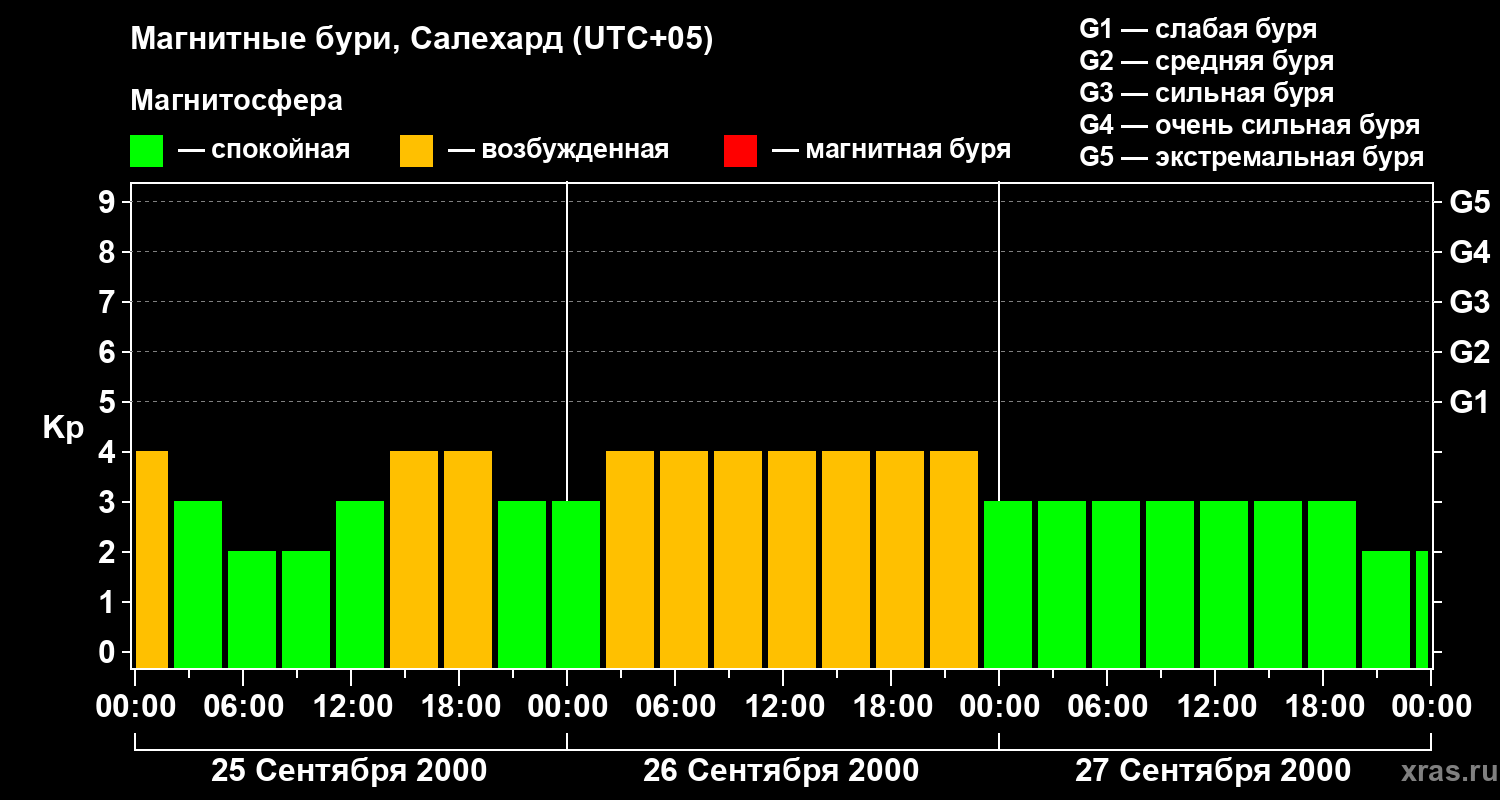Image resolution: width=1500 pixels, height=800 pixels.
Task: Click the green bar covering 06:00 on 27 September
Action: point(1116,585)
